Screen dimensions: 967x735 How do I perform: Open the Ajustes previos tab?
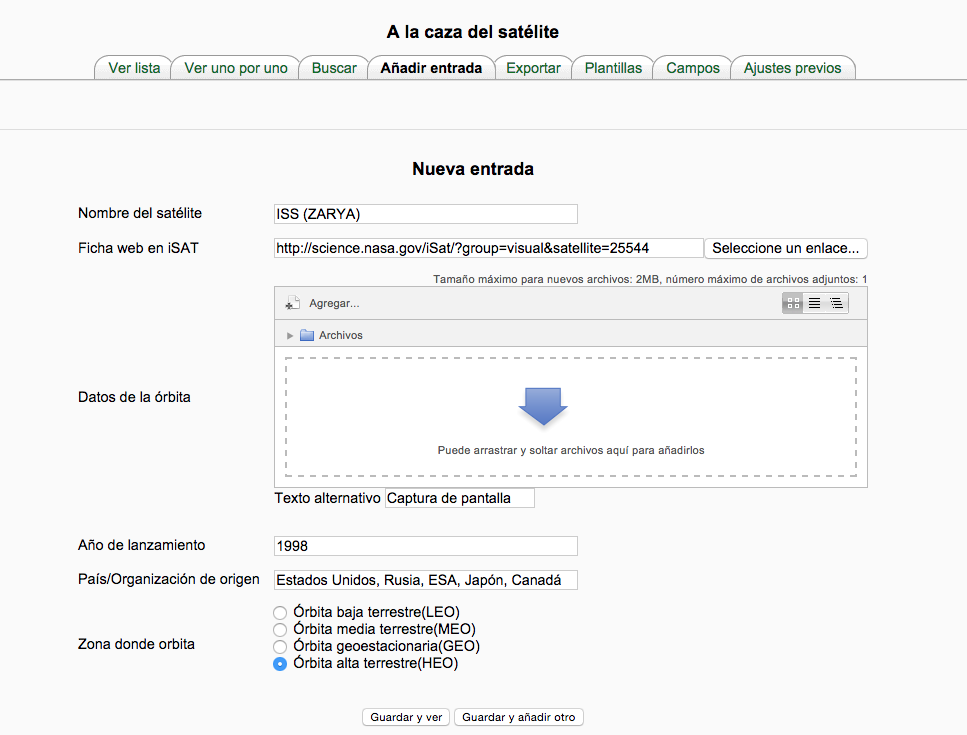pyautogui.click(x=792, y=68)
